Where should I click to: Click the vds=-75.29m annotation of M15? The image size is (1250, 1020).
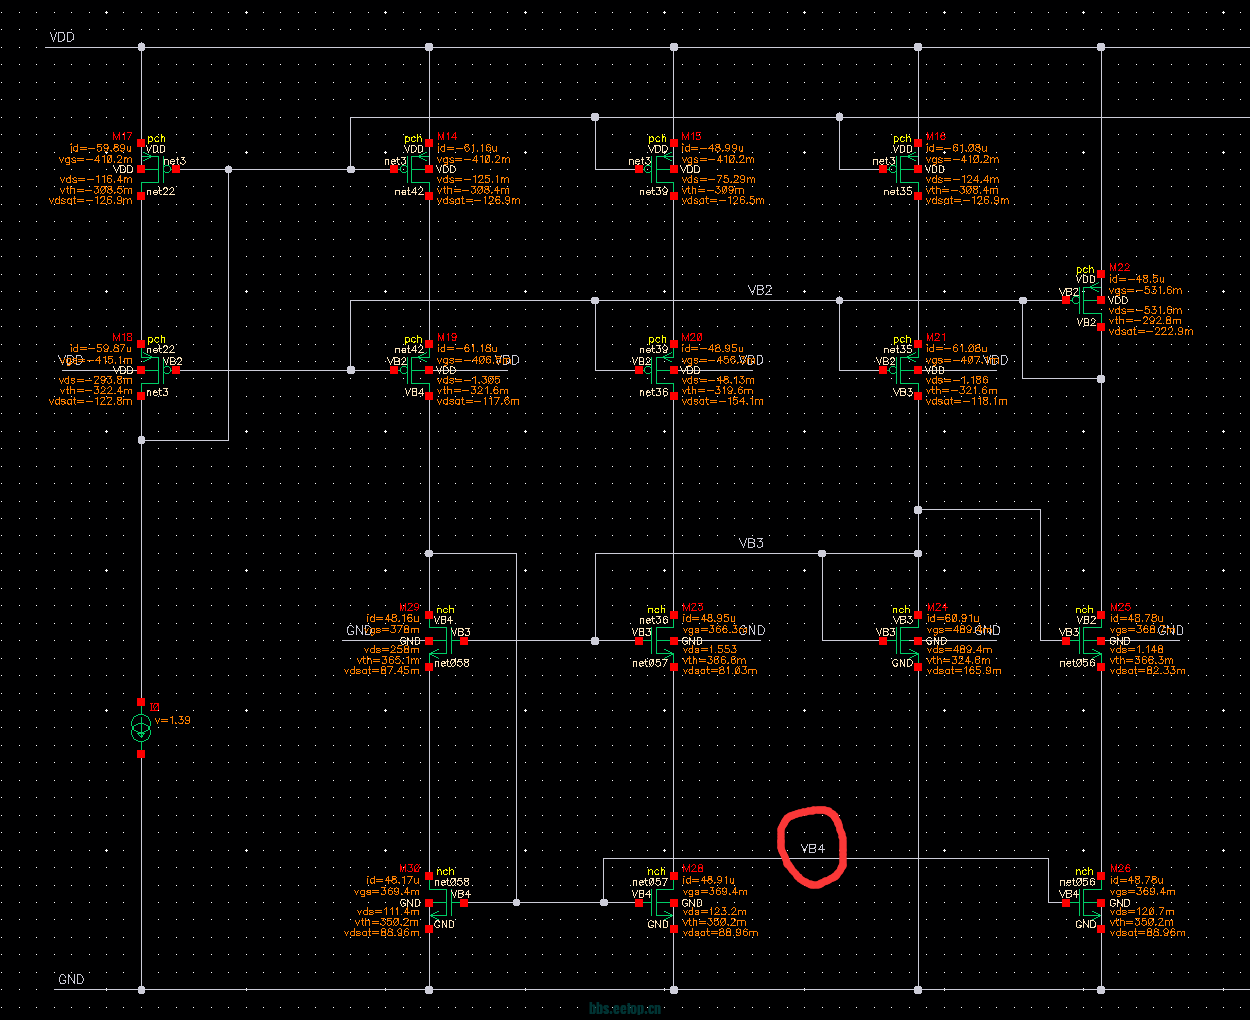pos(718,179)
